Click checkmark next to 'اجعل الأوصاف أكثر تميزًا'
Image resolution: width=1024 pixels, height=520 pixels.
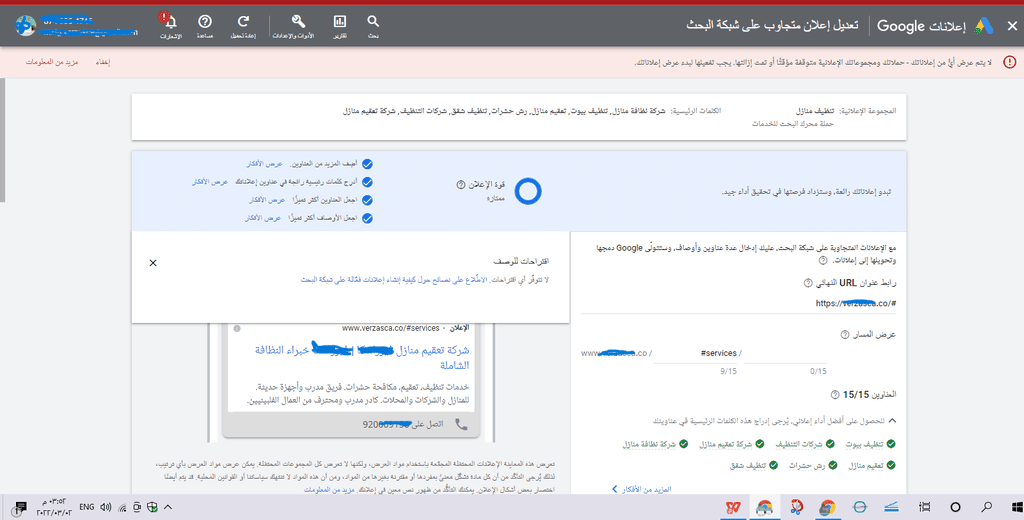[x=367, y=218]
